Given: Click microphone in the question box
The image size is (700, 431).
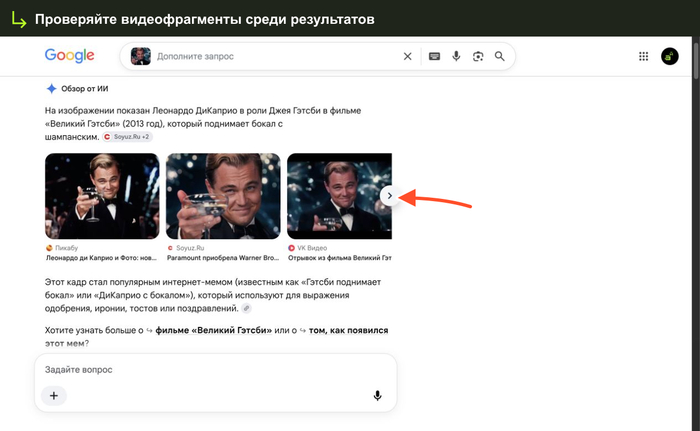Looking at the screenshot, I should 377,396.
